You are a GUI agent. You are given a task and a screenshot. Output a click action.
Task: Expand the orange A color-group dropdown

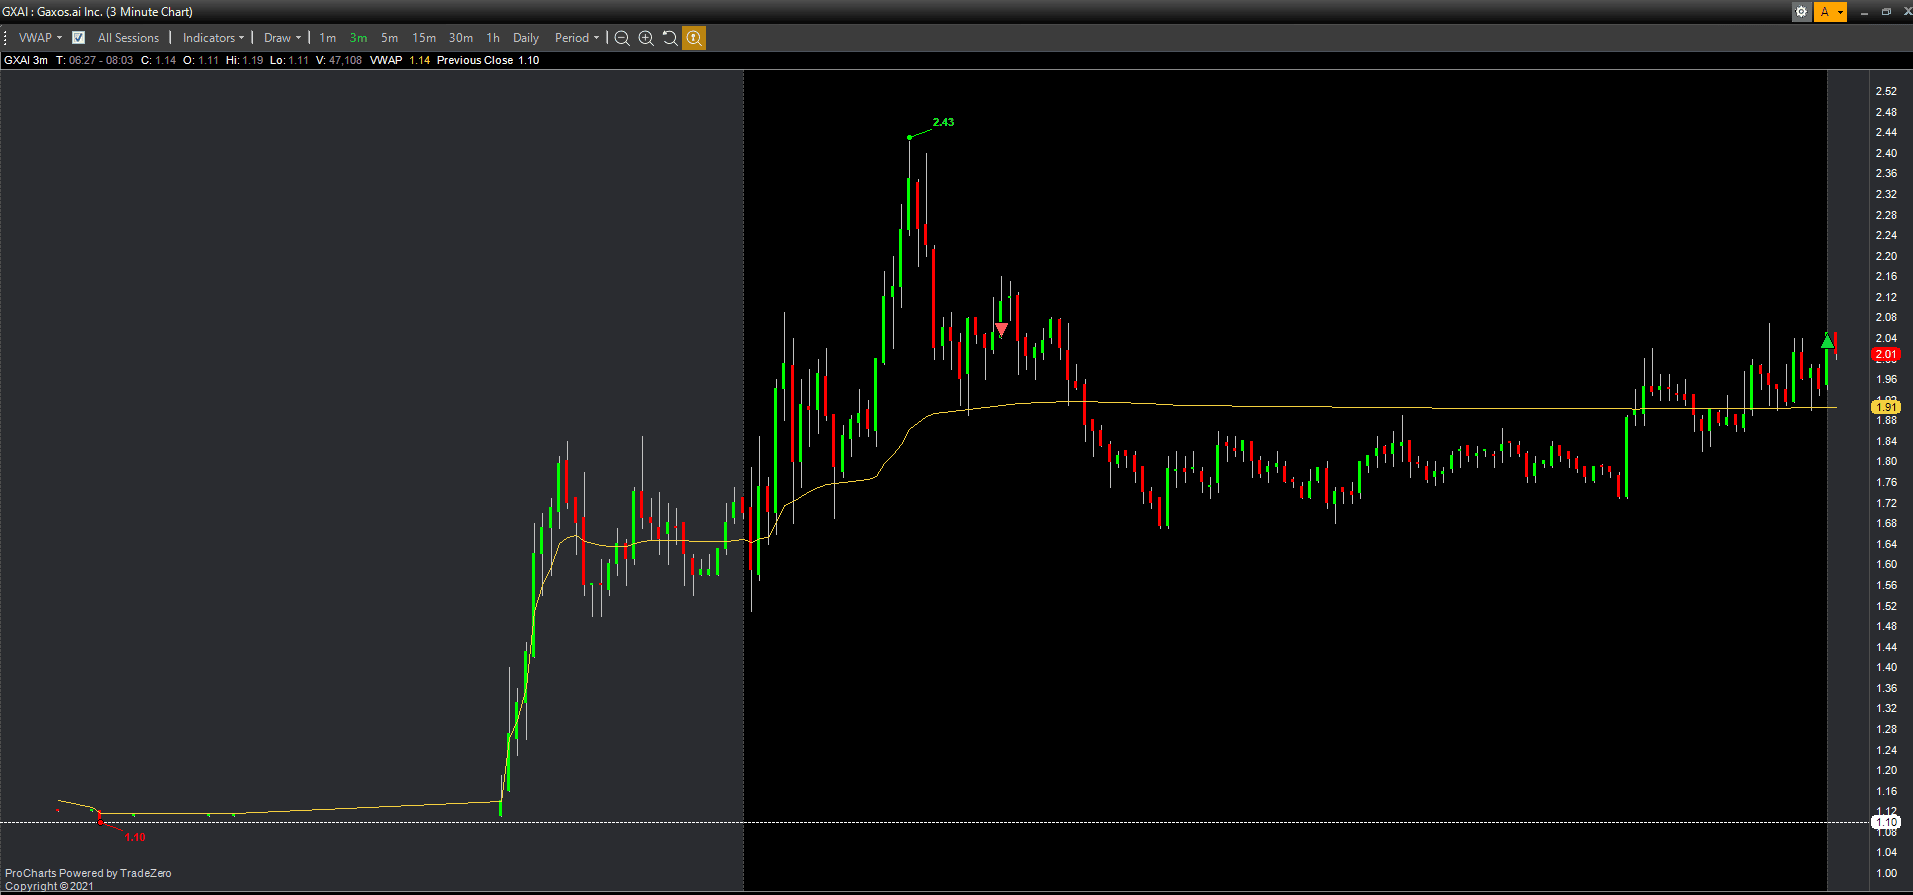1840,12
